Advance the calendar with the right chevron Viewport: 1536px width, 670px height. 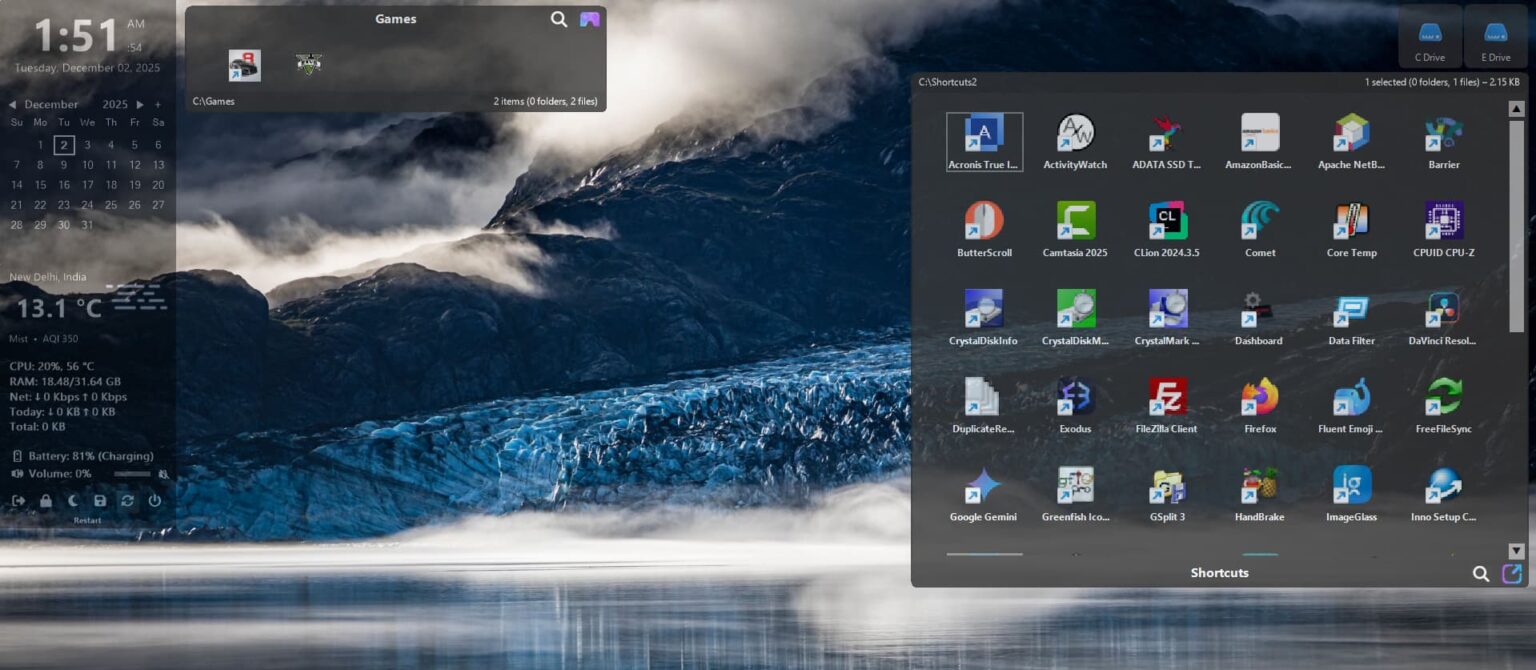click(x=141, y=104)
